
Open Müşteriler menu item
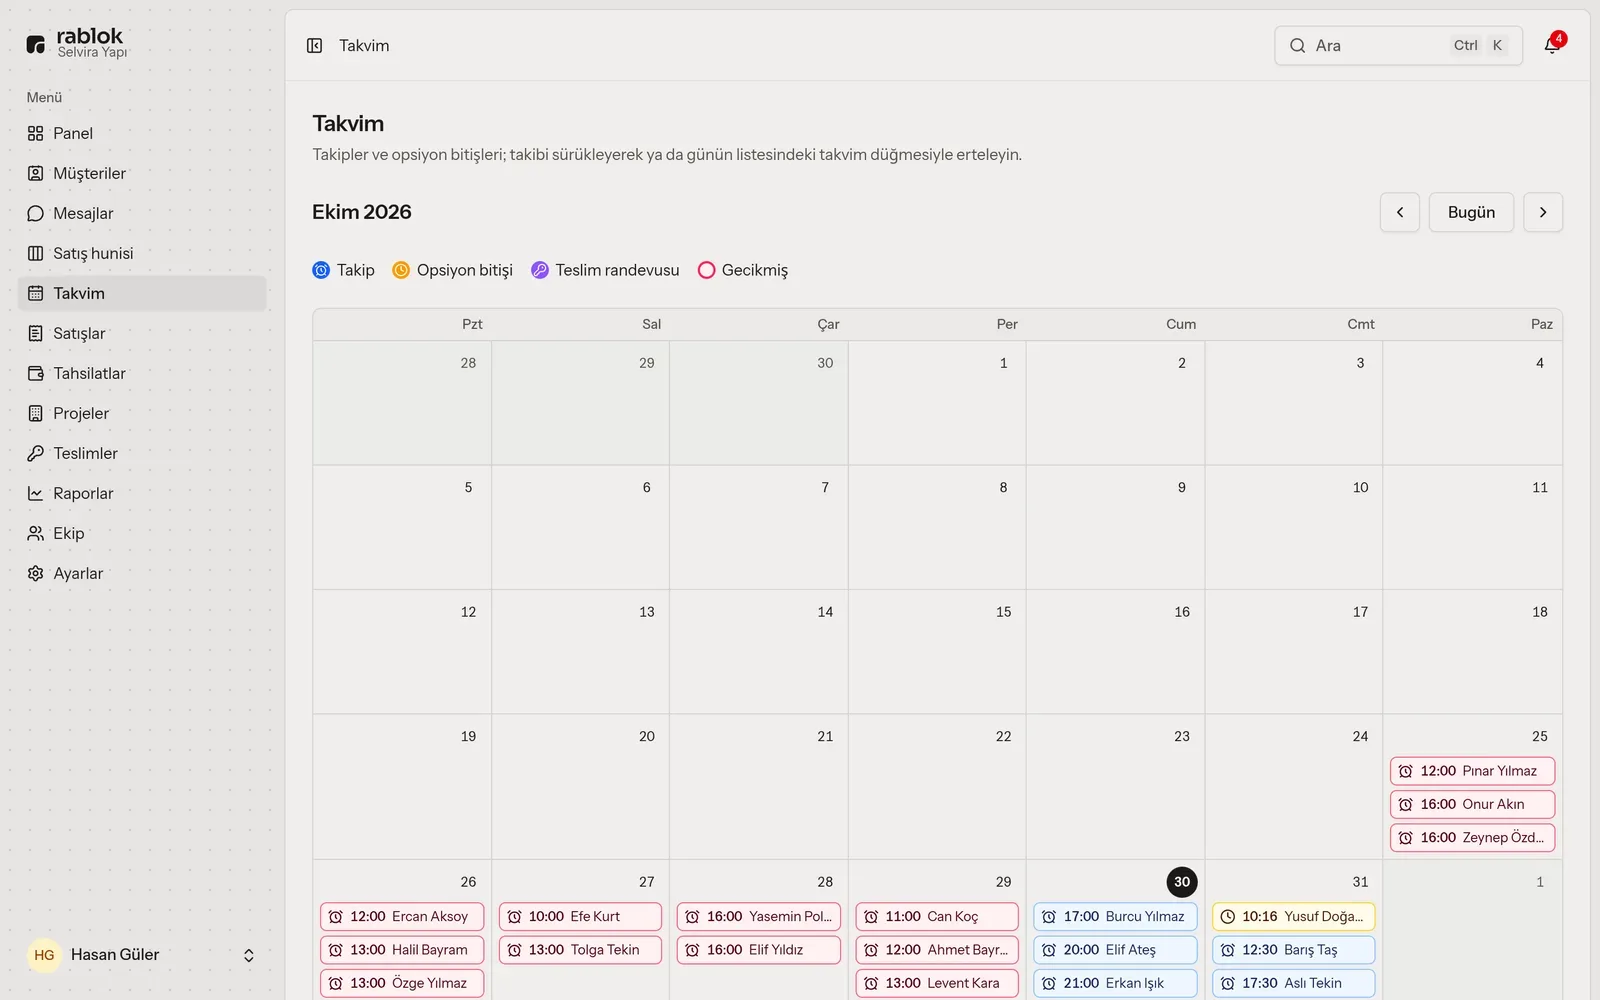pos(142,173)
